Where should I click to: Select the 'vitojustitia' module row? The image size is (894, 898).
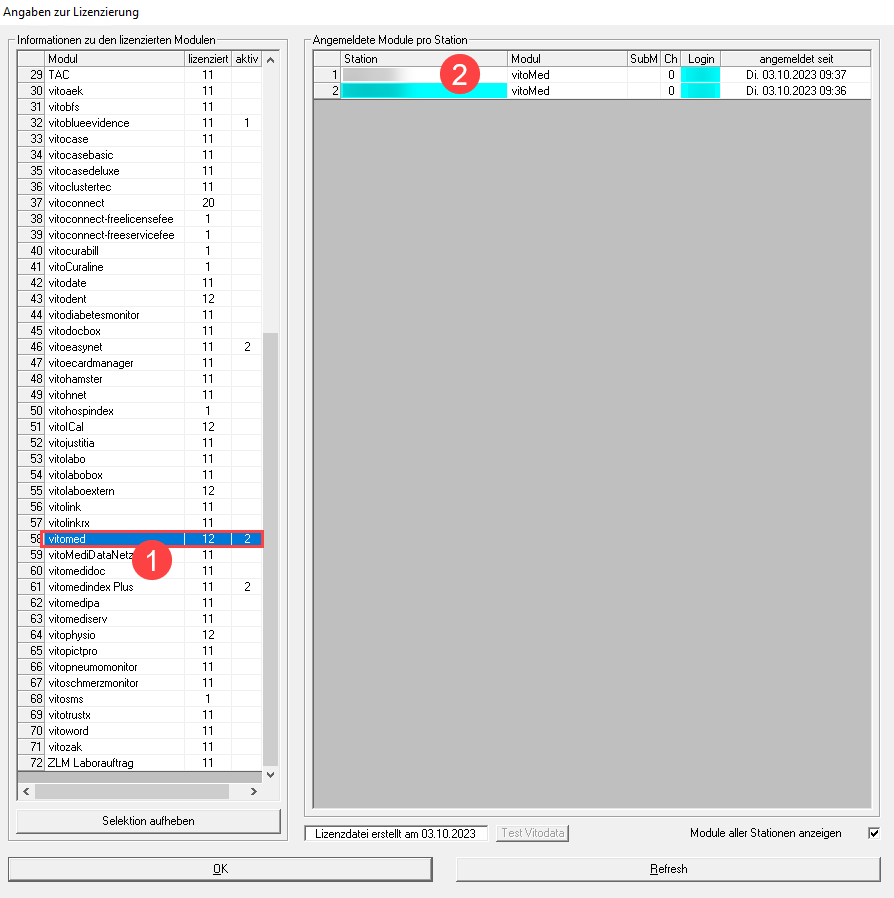tap(140, 443)
